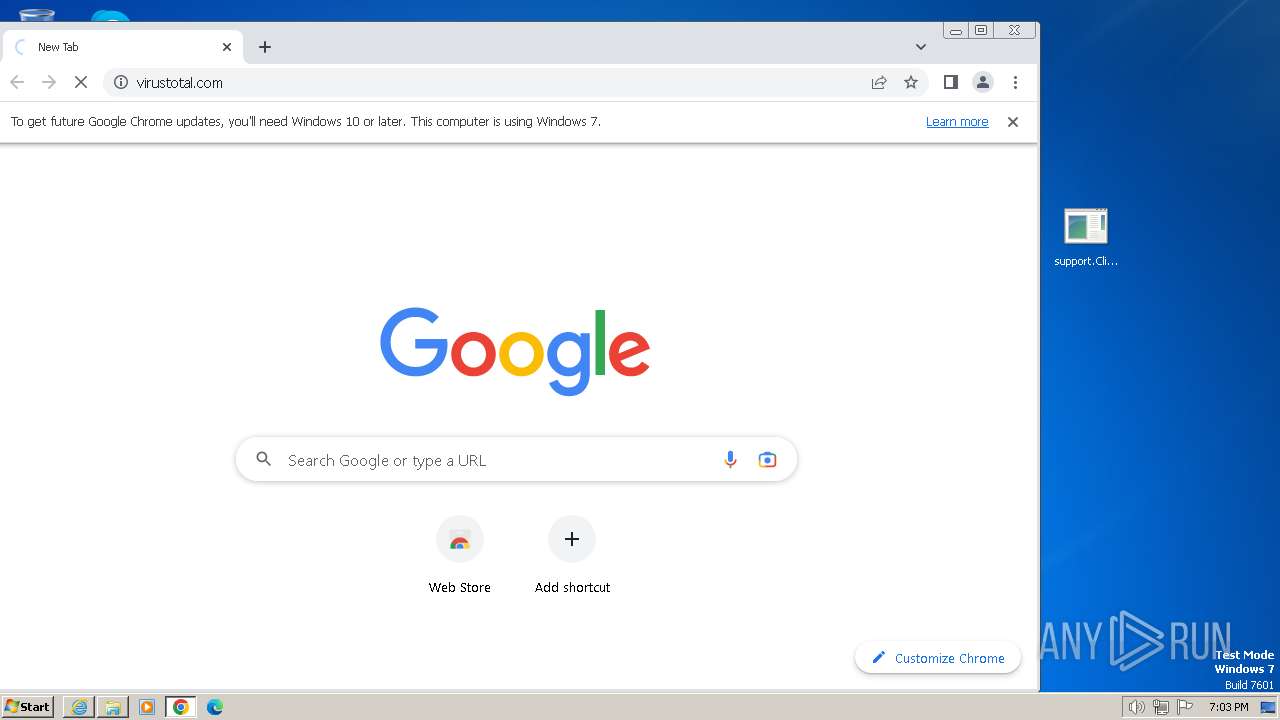Click the magnifier icon in search box

(264, 459)
